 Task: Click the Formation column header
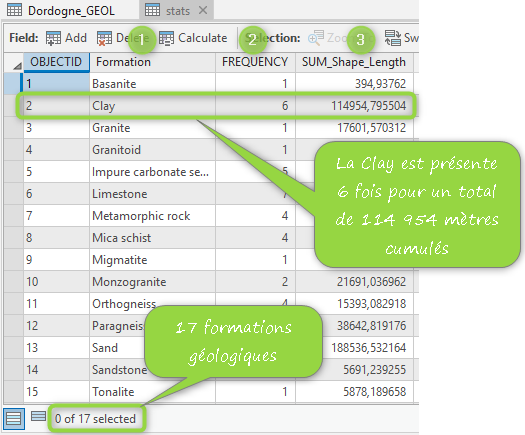coord(152,62)
